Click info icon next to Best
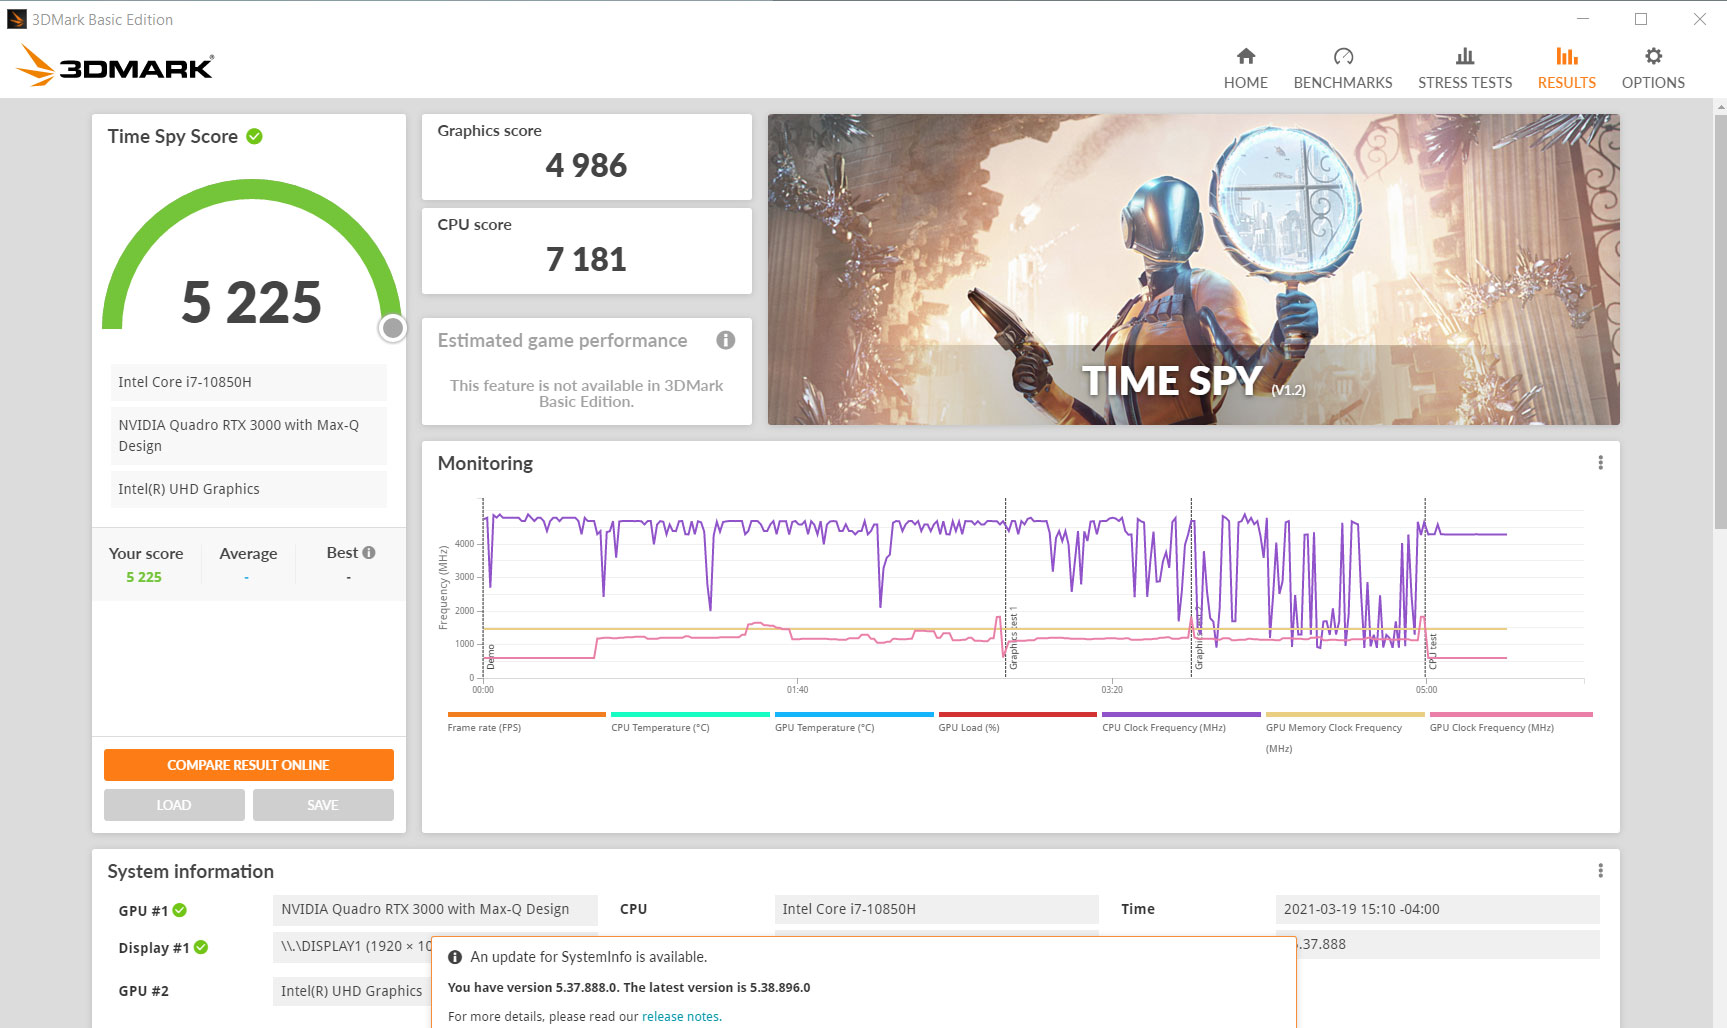Screen dimensions: 1727x1028 click(369, 552)
